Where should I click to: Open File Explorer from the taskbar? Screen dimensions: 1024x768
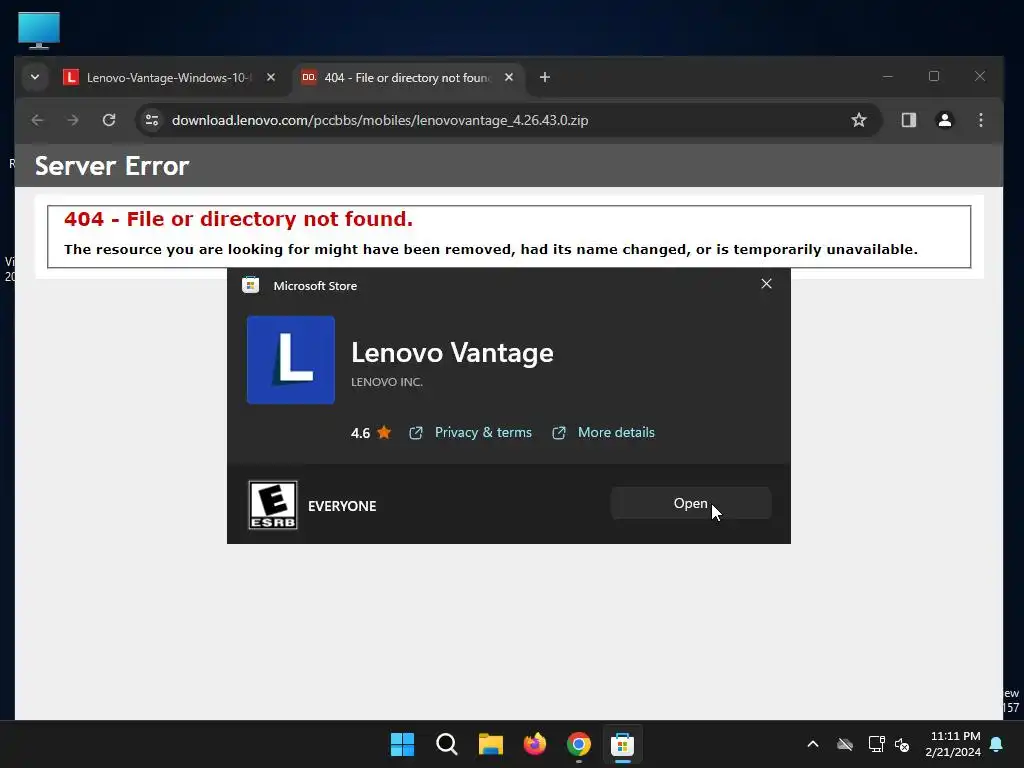(x=490, y=744)
